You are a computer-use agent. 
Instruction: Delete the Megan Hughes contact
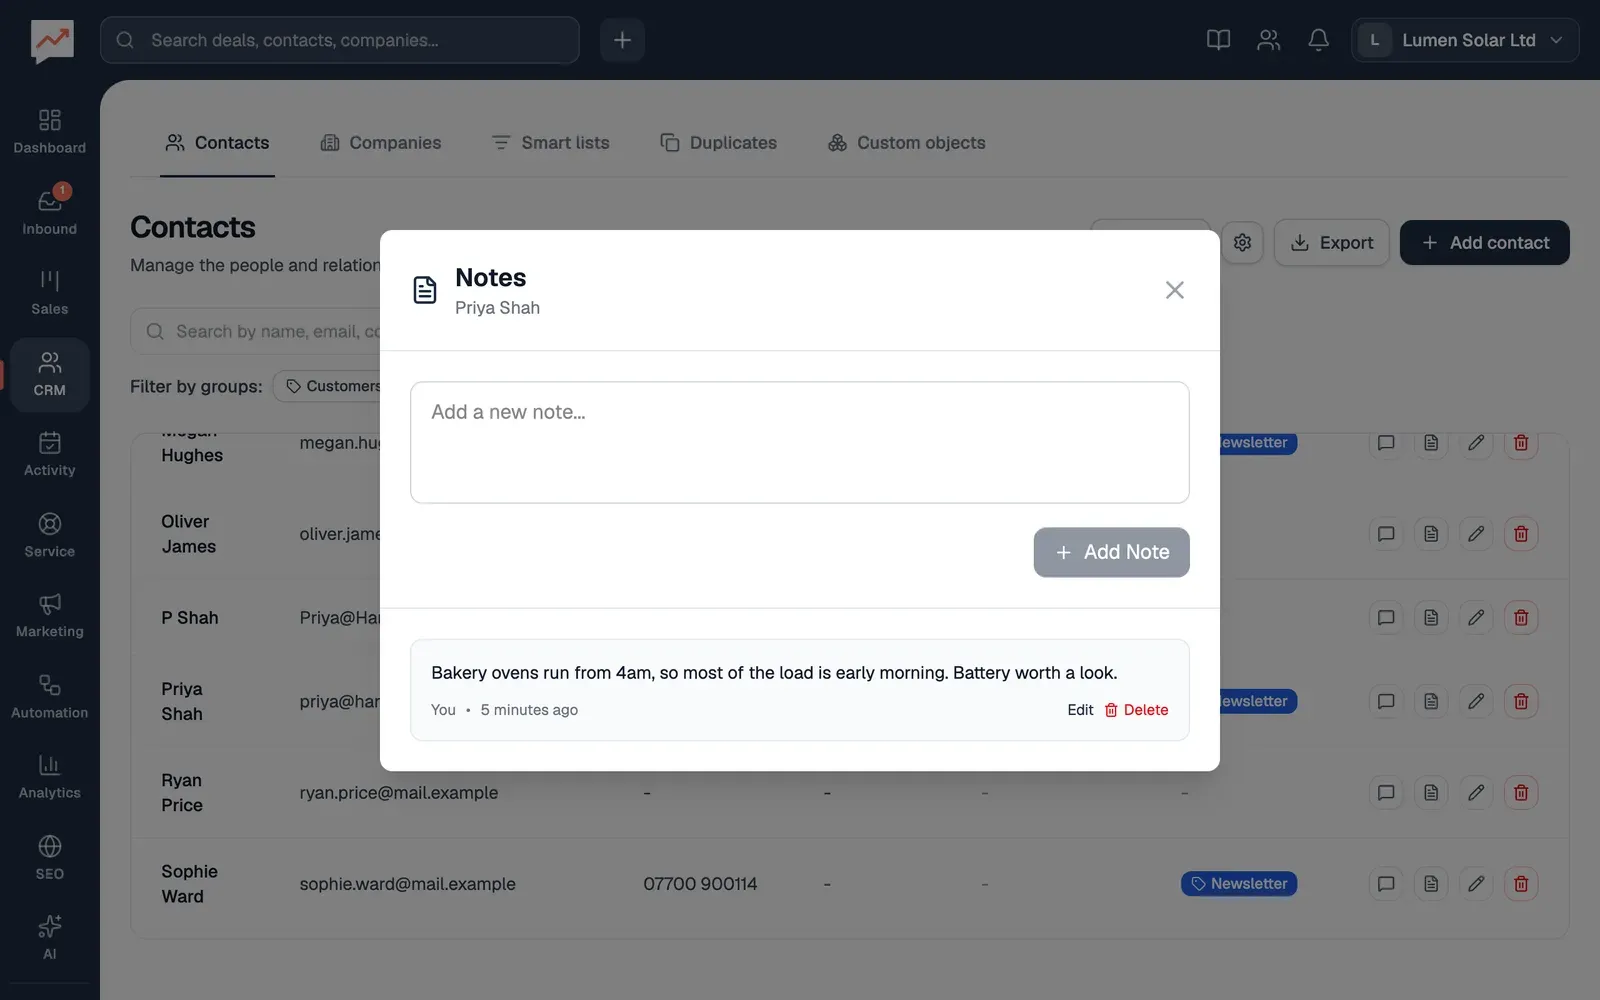tap(1521, 443)
